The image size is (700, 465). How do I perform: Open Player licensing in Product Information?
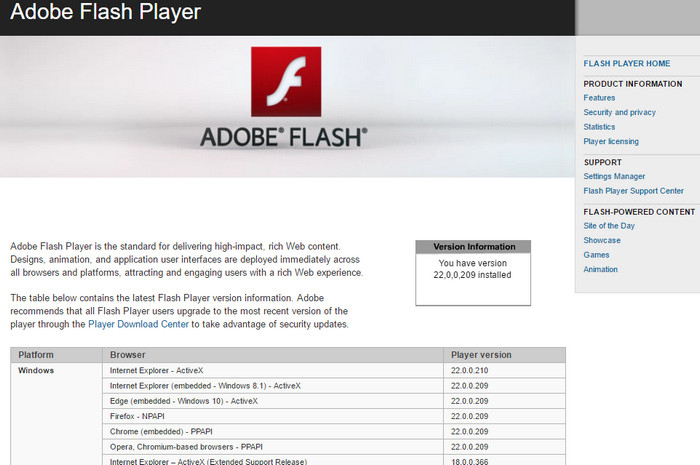click(611, 141)
